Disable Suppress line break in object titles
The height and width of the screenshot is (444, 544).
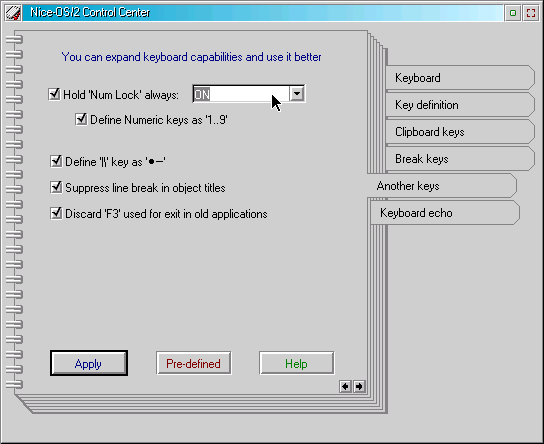(x=56, y=188)
